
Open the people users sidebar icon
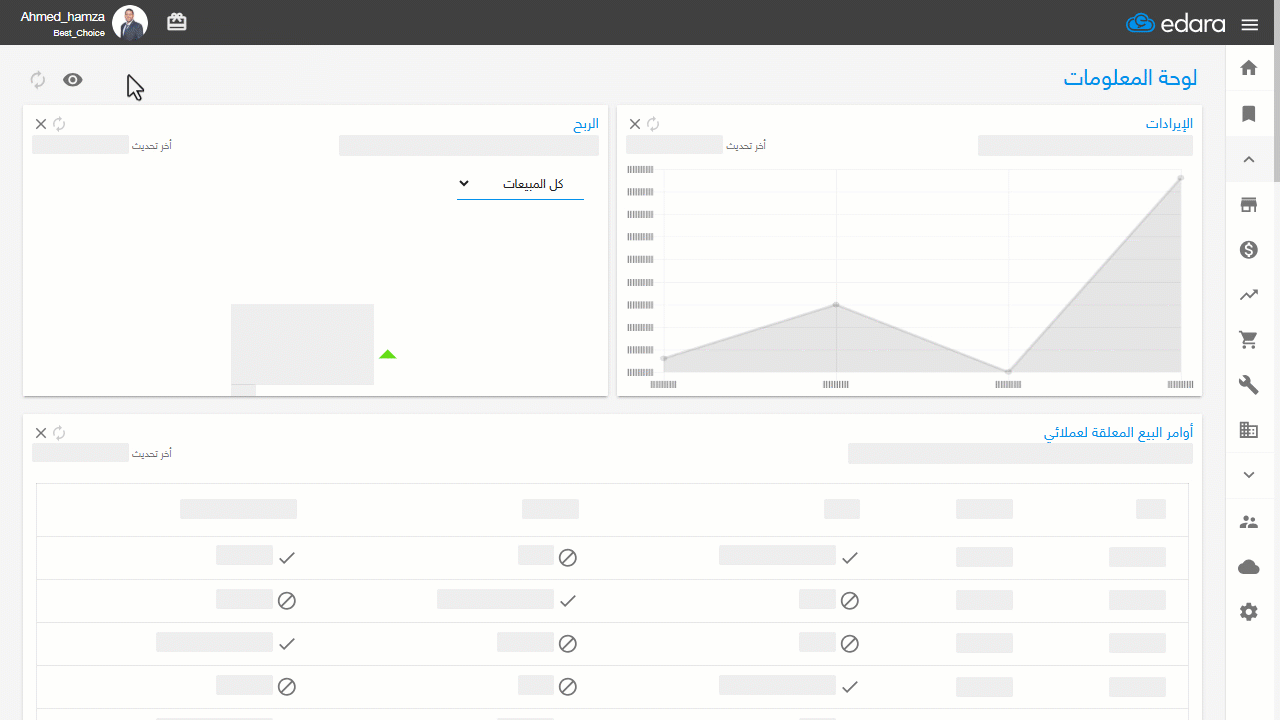point(1248,521)
